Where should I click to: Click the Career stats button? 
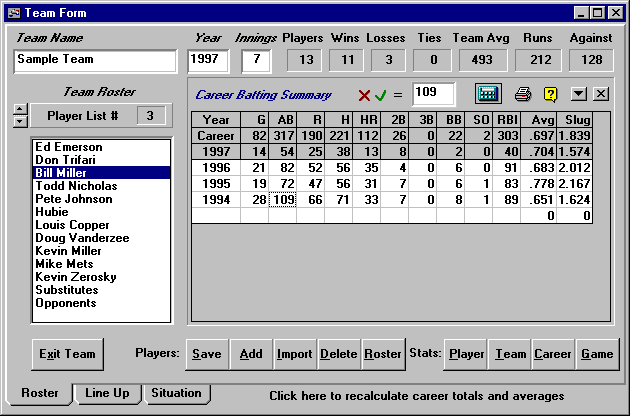(x=552, y=353)
